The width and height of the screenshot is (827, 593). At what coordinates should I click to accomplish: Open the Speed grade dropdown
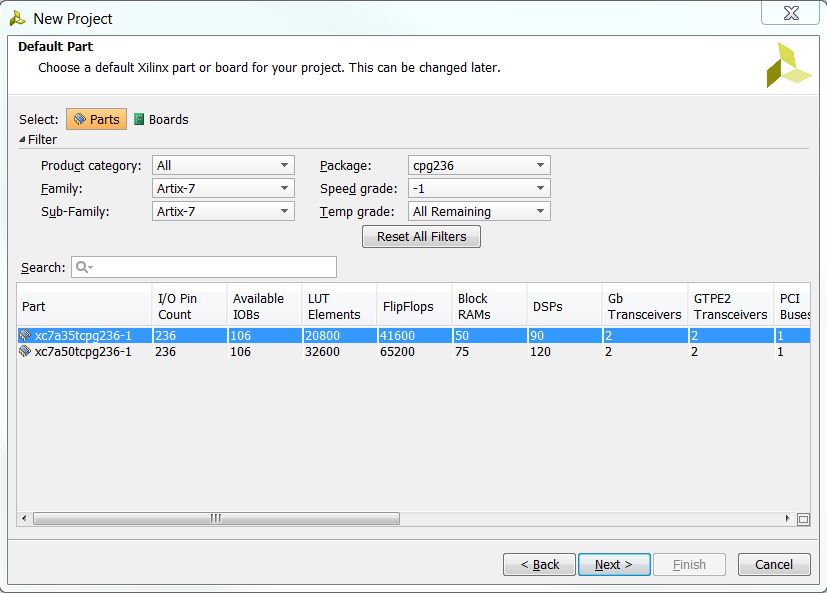tap(479, 188)
